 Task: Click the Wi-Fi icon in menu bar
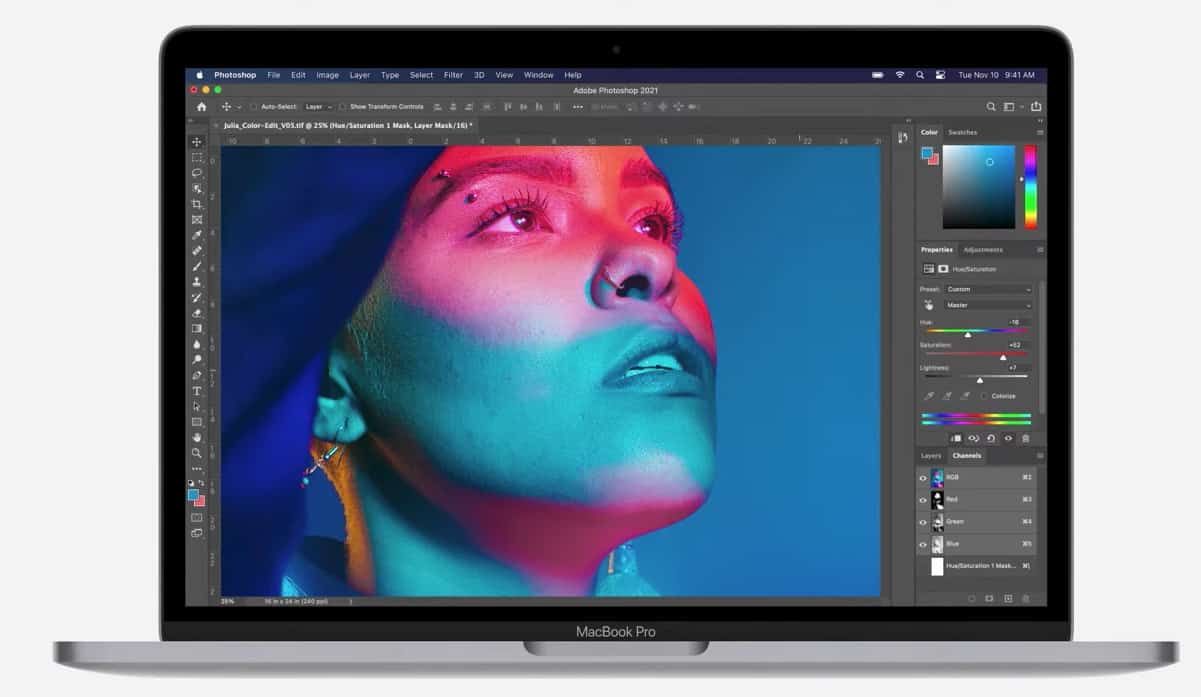900,75
